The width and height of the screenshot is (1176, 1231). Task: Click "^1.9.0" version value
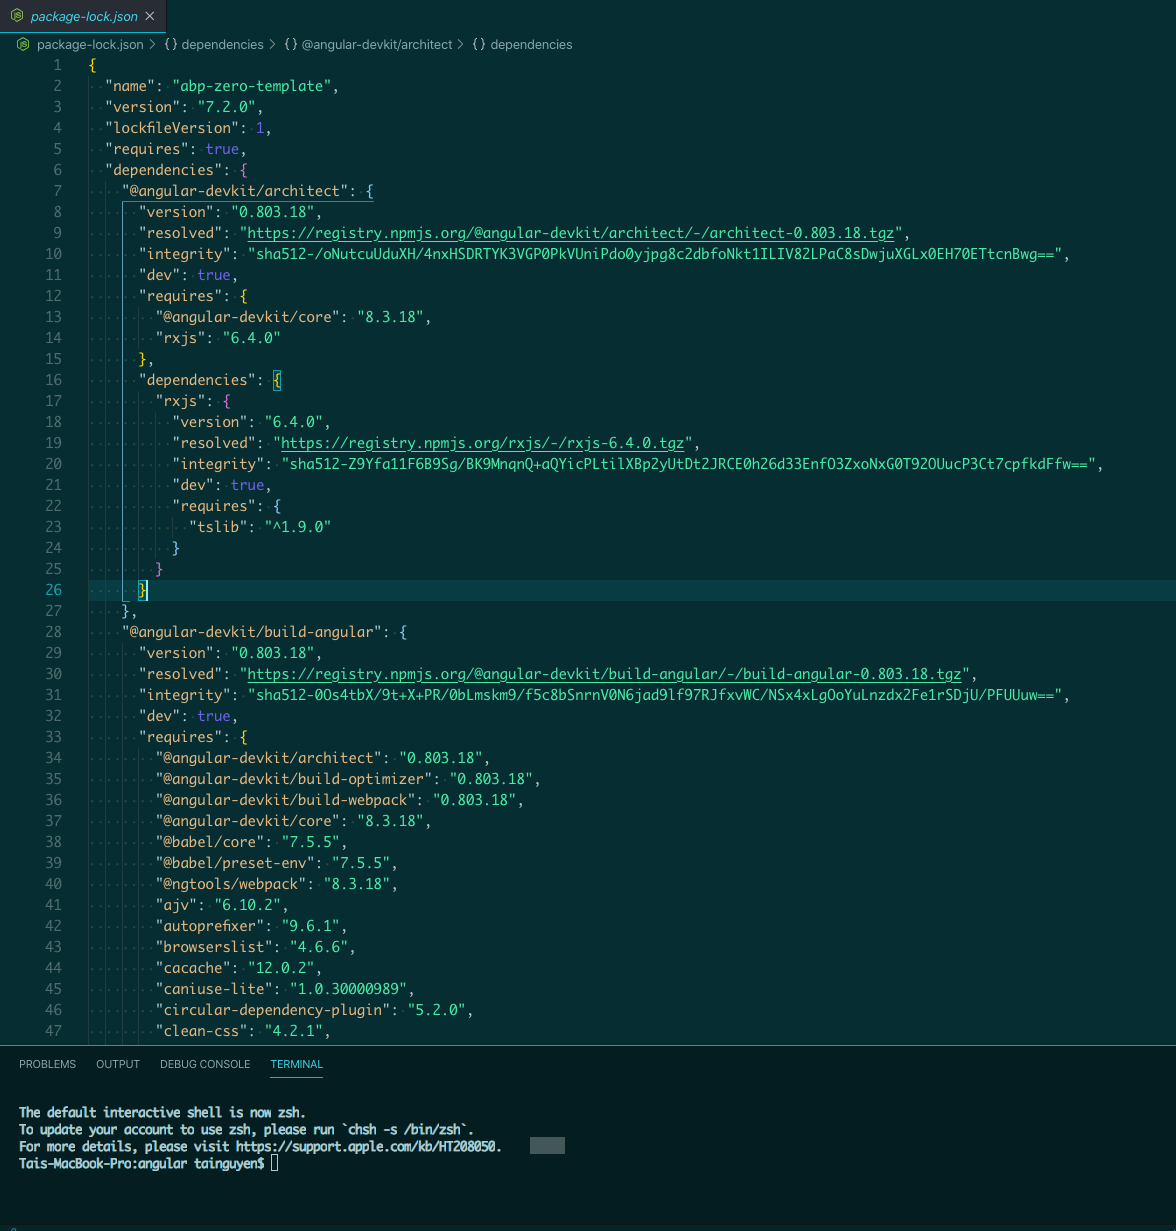click(x=298, y=527)
